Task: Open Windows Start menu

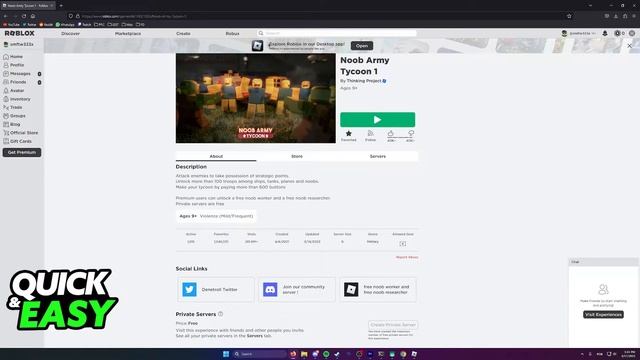Action: pyautogui.click(x=226, y=354)
